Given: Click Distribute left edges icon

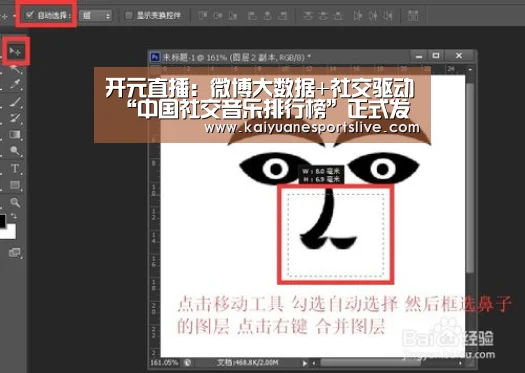Looking at the screenshot, I should pos(358,15).
